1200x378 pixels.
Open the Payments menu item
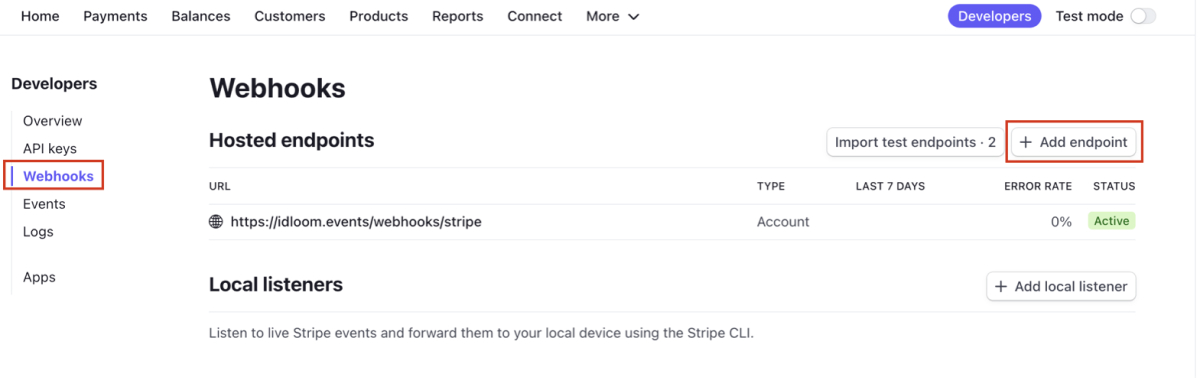pyautogui.click(x=115, y=16)
